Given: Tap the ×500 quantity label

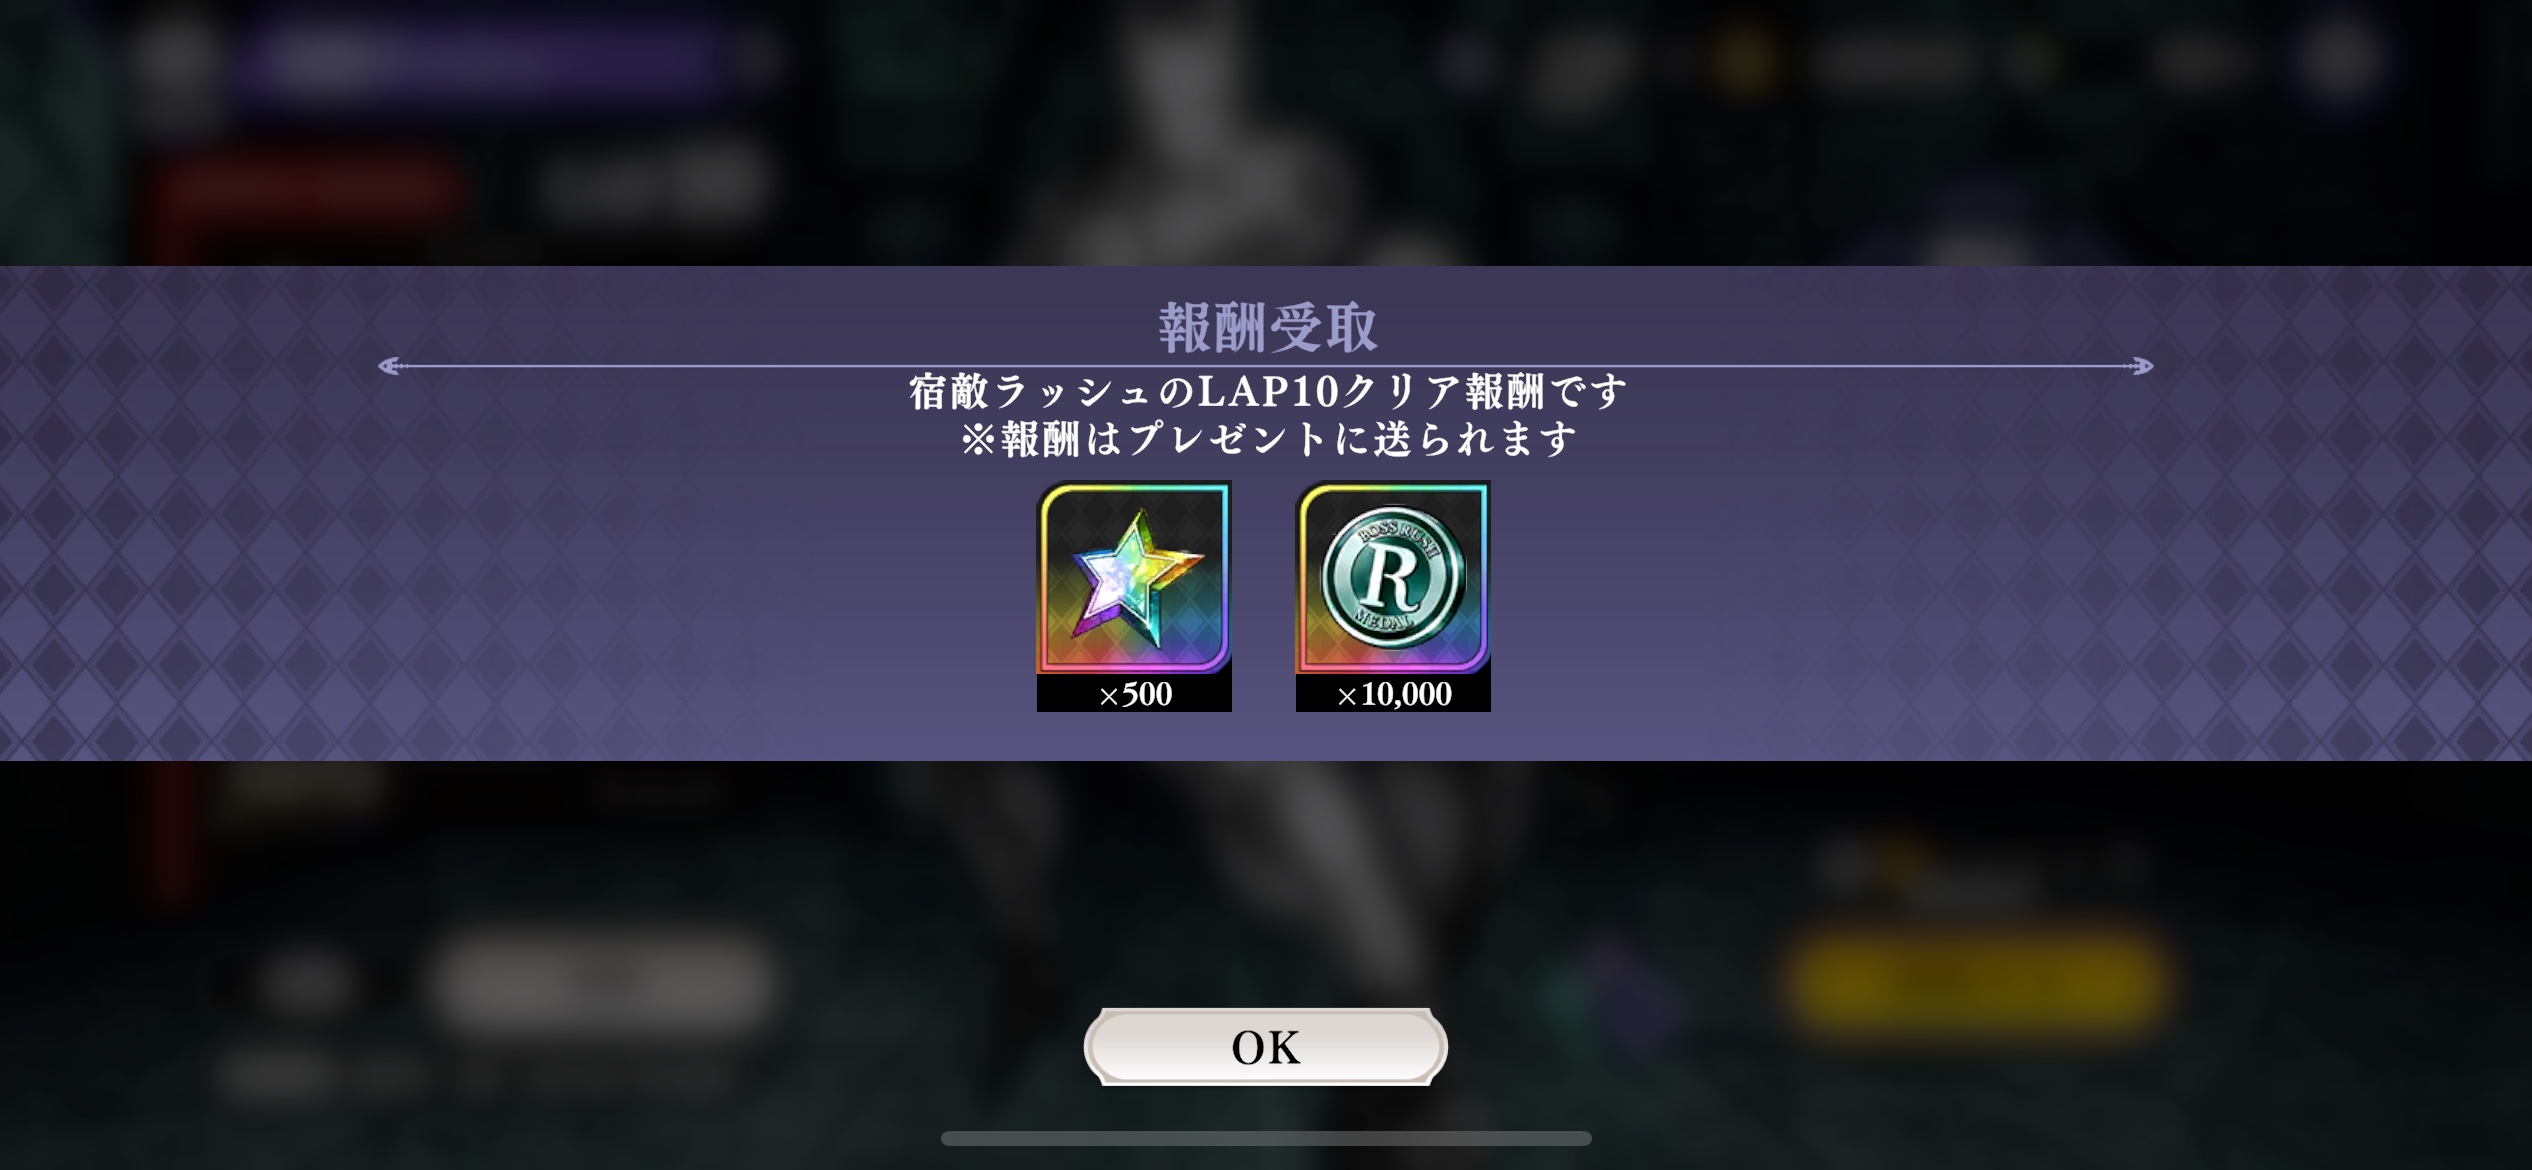Looking at the screenshot, I should [1134, 694].
